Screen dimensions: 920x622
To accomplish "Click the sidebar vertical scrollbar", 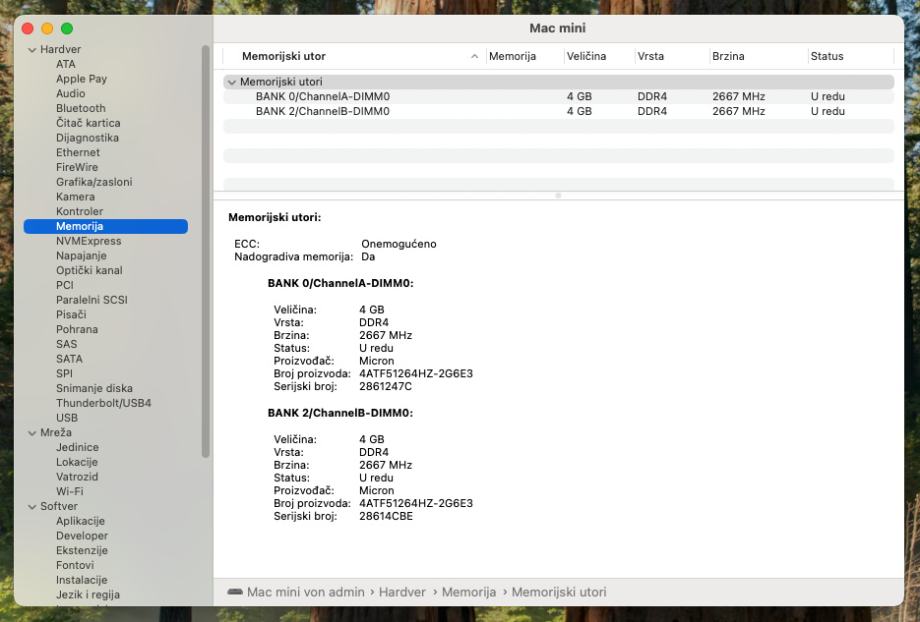I will click(206, 250).
